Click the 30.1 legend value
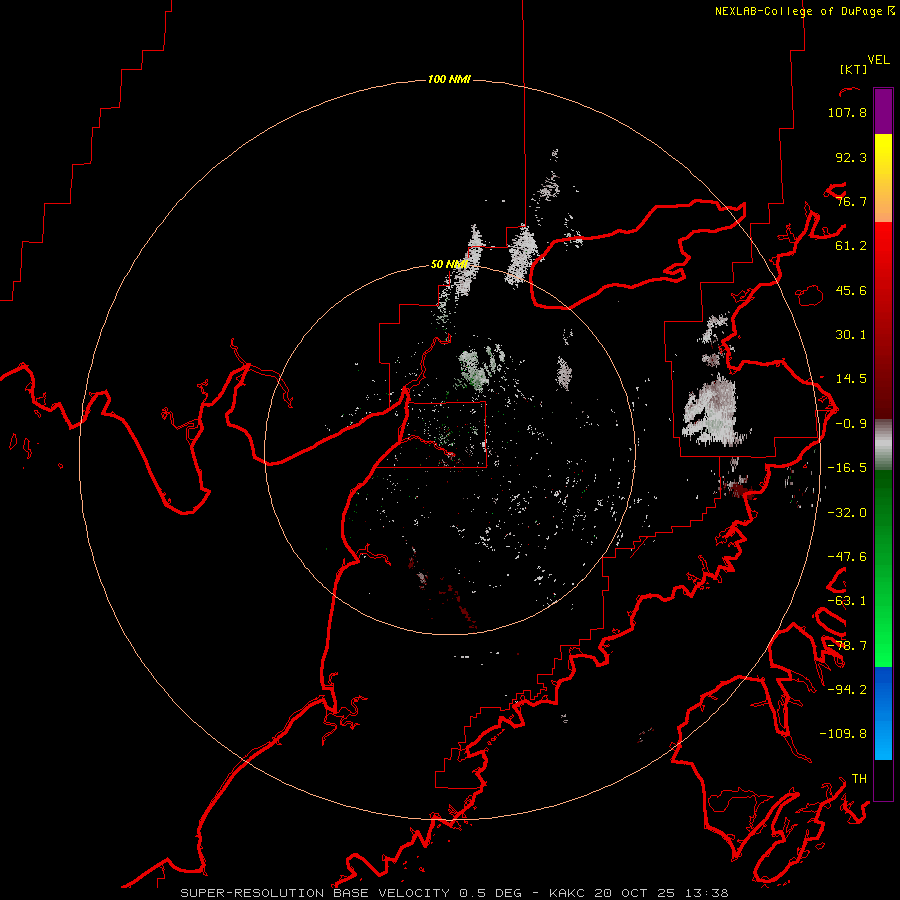 [851, 335]
